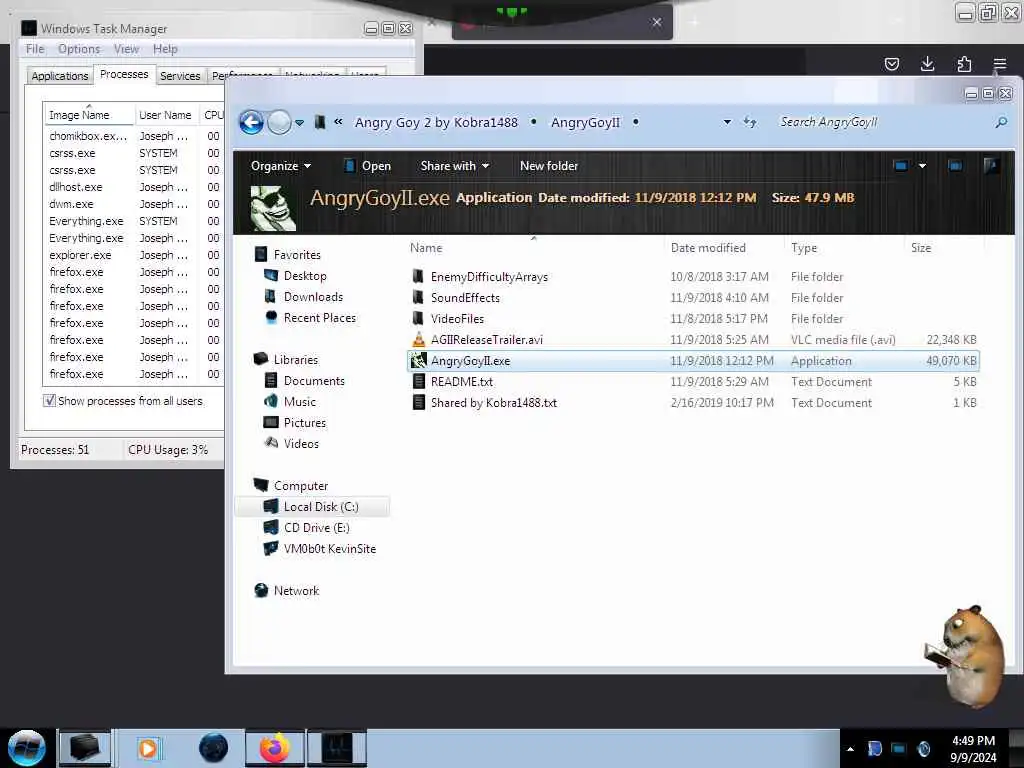Click the Libraries group header
Screen dimensions: 1024x768
coord(295,359)
